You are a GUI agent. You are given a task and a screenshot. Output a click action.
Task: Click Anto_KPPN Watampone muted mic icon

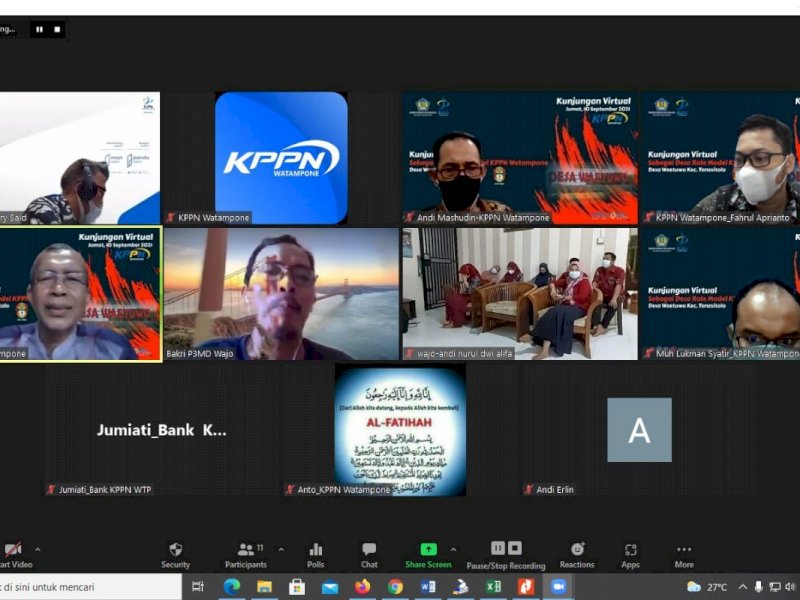pyautogui.click(x=290, y=489)
